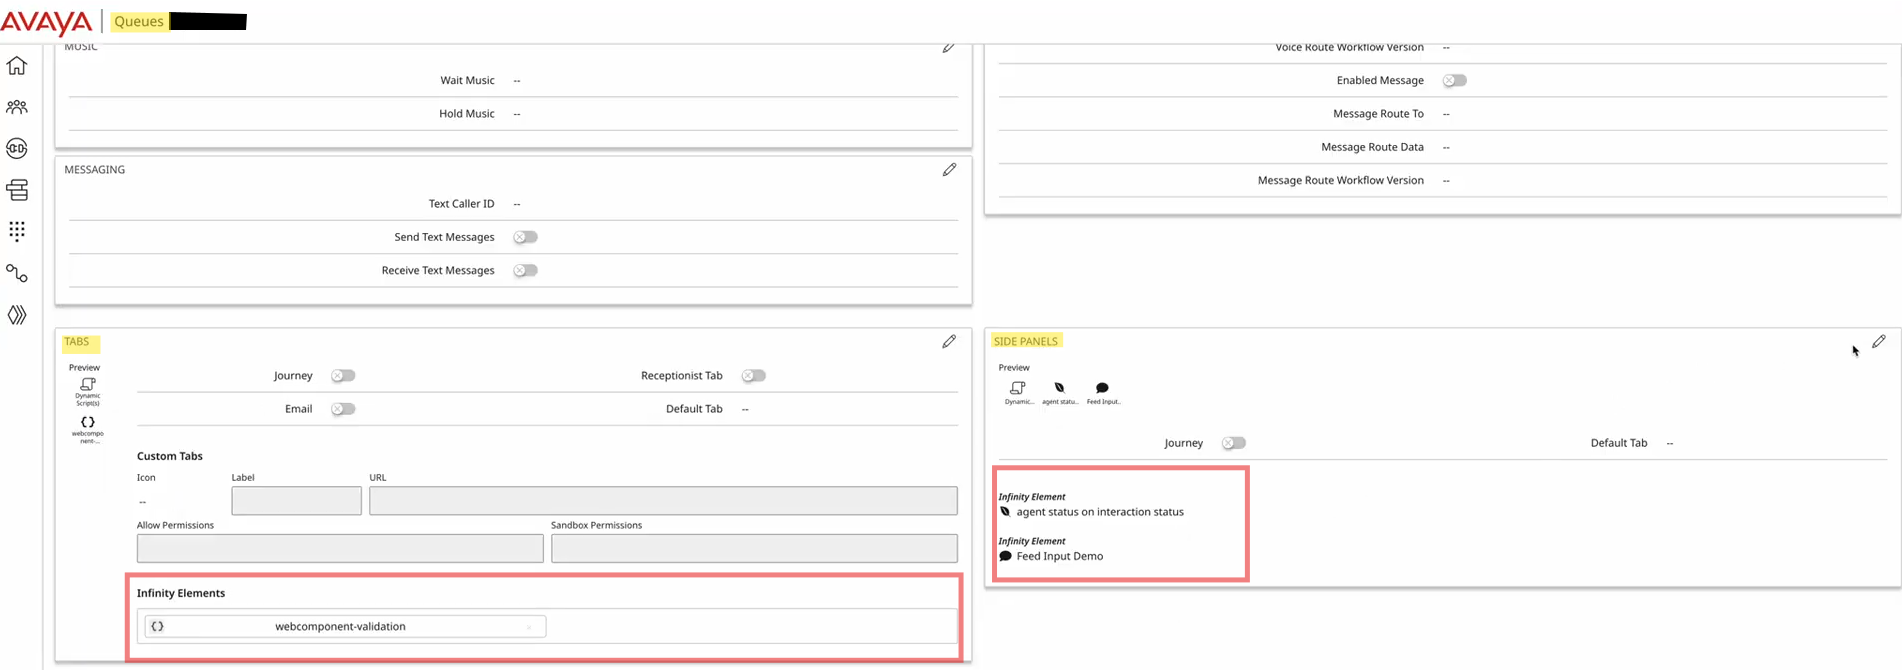Click the custom tab Label input field
1902x670 pixels.
[x=296, y=501]
